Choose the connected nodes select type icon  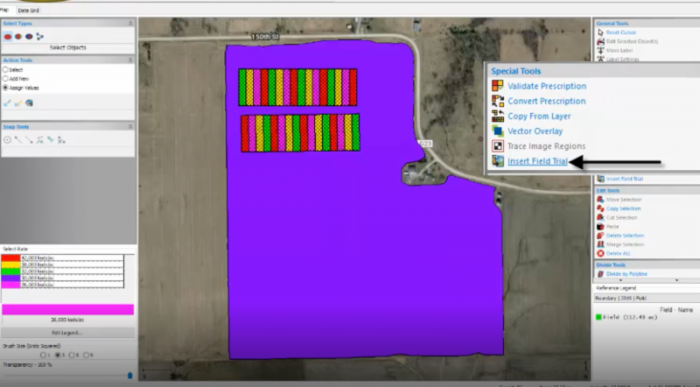coord(40,37)
